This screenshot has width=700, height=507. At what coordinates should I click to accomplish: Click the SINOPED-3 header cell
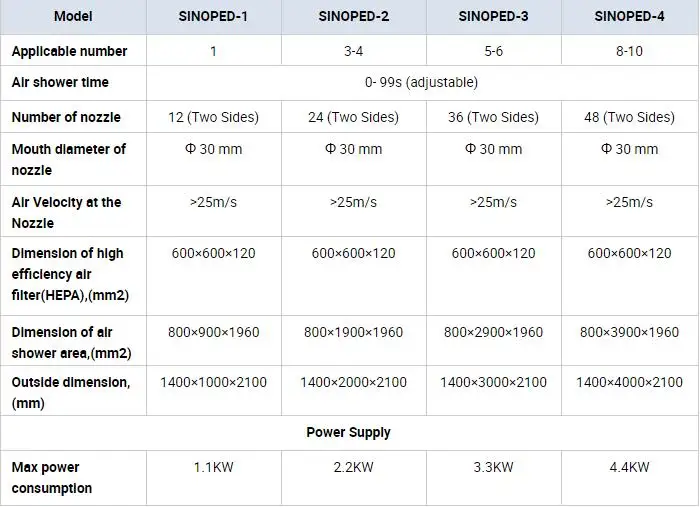(x=493, y=16)
